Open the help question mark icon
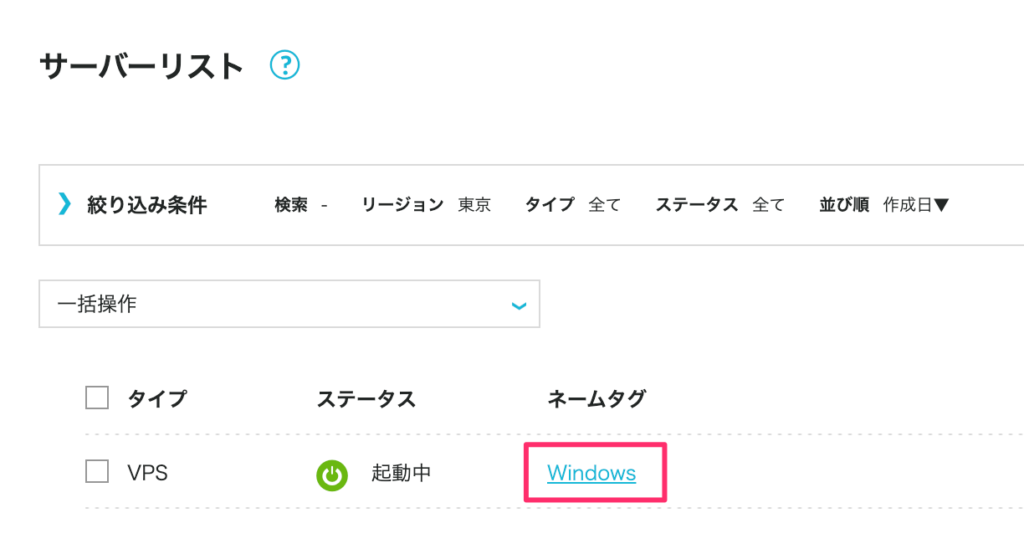Screen dimensions: 1024x549 click(x=285, y=65)
